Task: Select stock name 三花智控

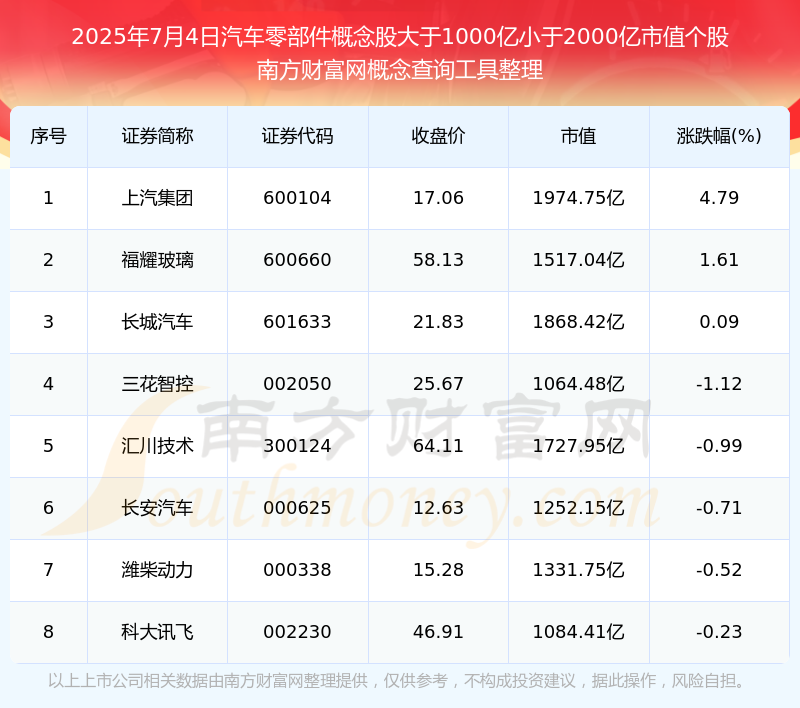Action: tap(157, 384)
